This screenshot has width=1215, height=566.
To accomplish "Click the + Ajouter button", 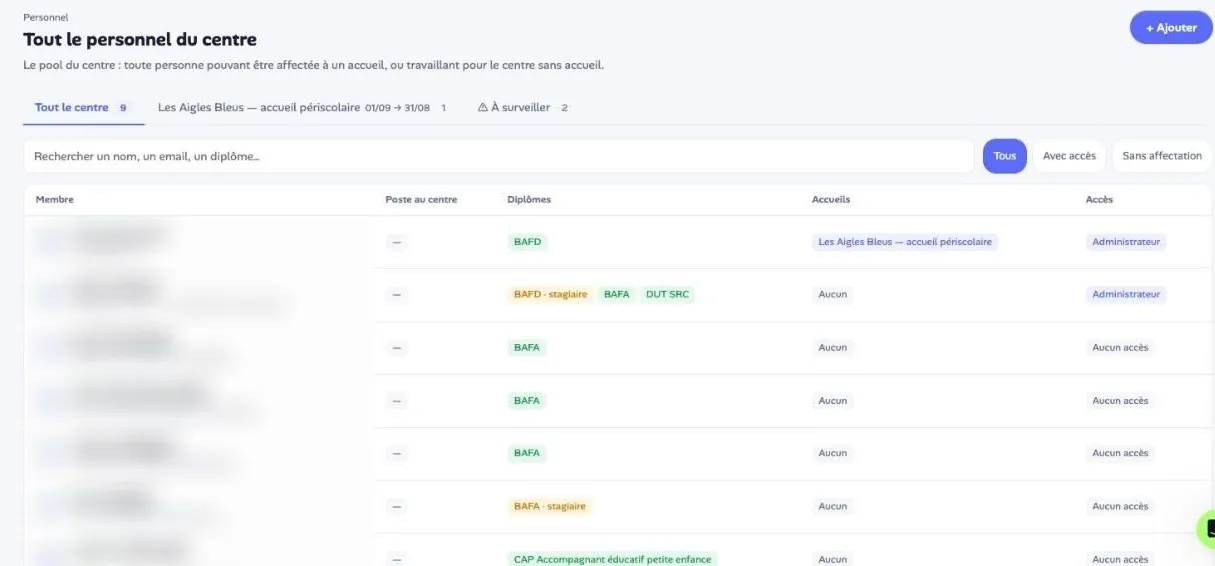I will point(1171,28).
